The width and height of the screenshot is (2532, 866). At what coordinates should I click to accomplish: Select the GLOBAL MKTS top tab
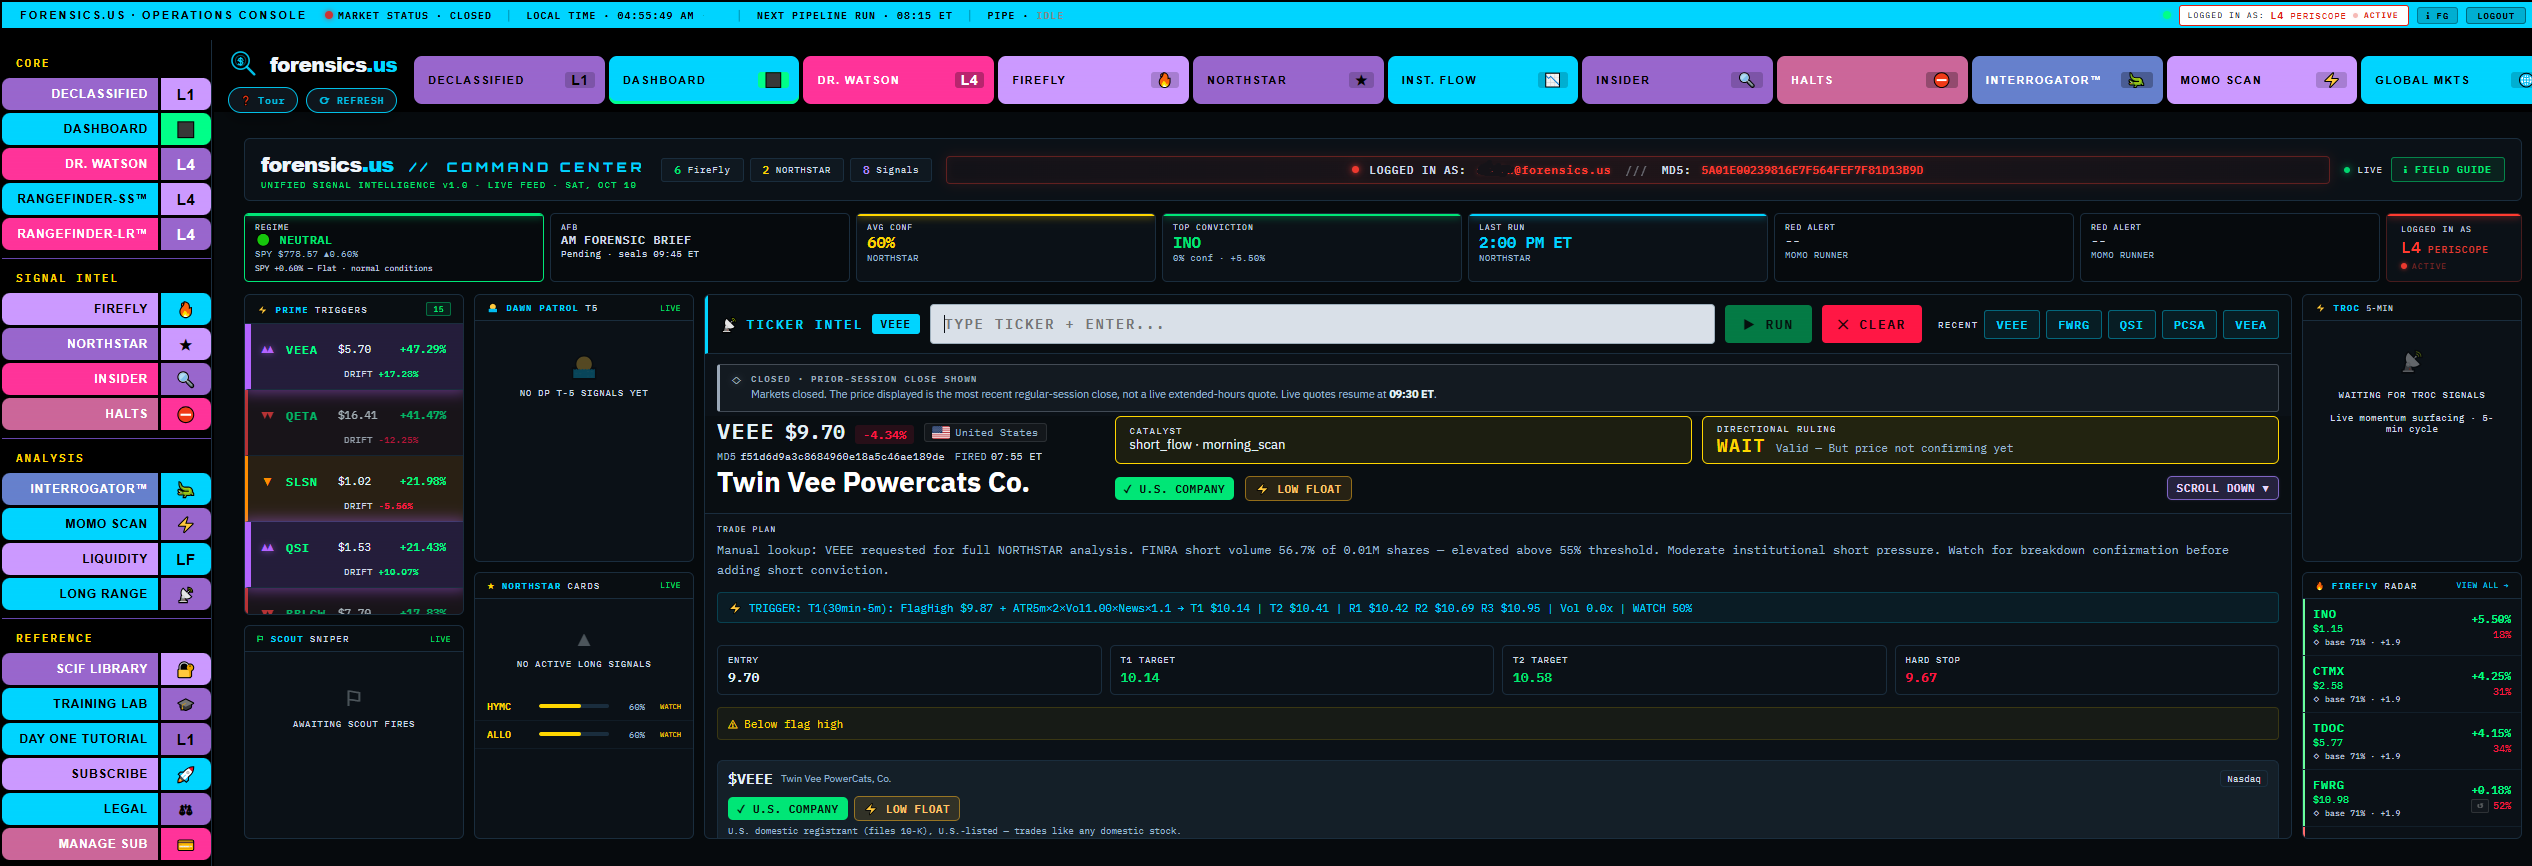click(x=2446, y=80)
